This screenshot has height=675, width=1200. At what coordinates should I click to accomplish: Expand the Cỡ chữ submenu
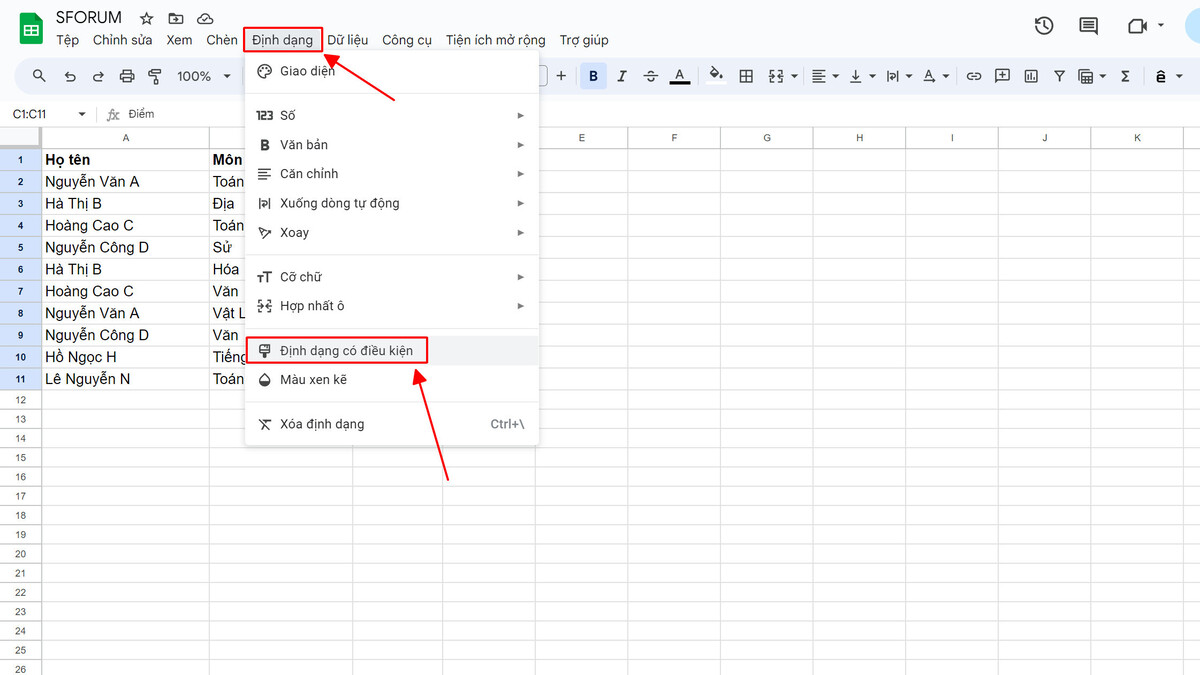[392, 277]
